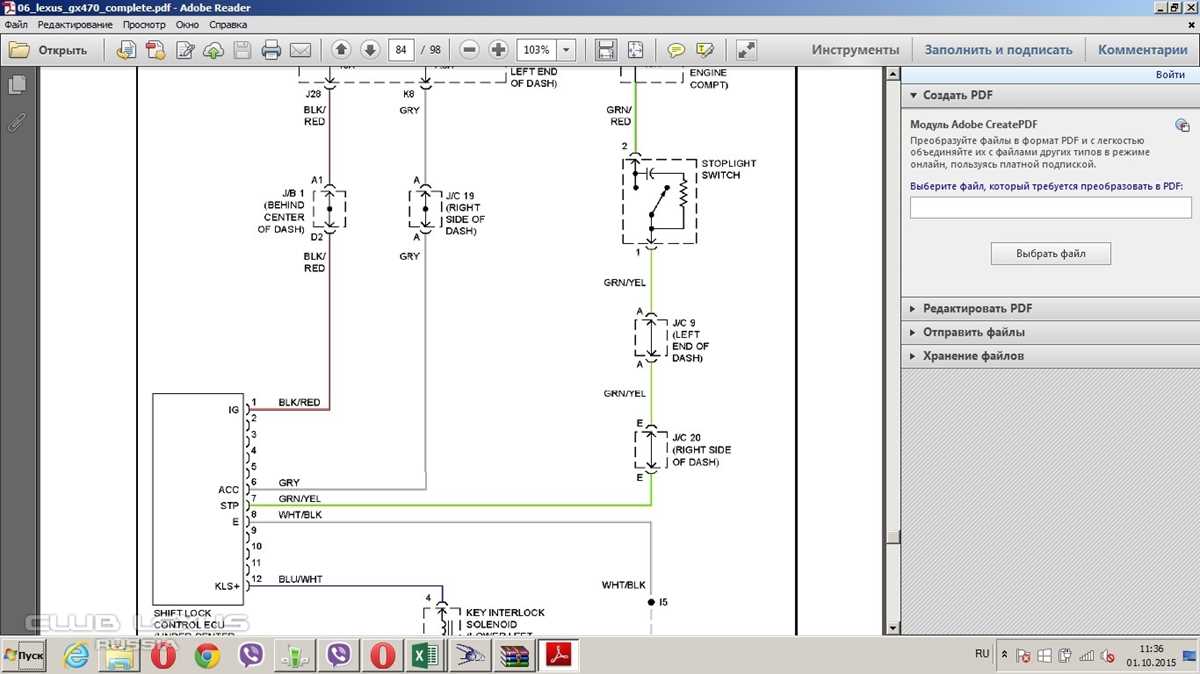The width and height of the screenshot is (1200, 674).
Task: Open the Окно menu
Action: pos(187,23)
